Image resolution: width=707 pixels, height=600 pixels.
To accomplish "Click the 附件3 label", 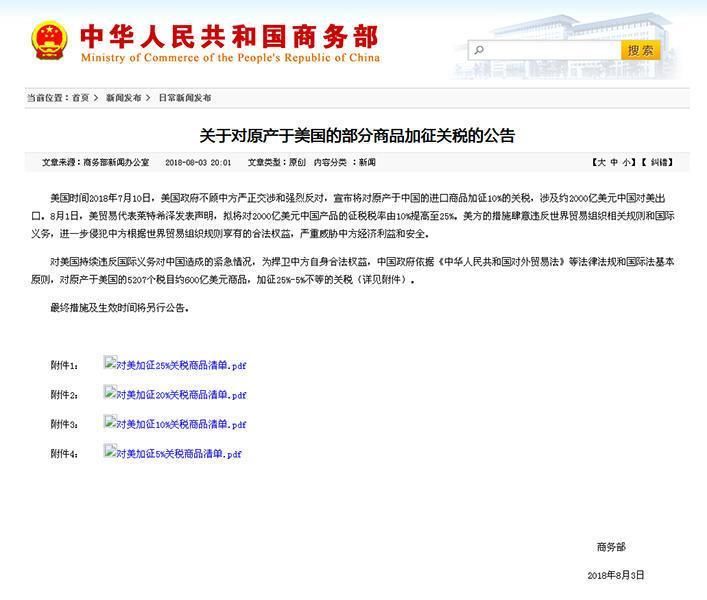I will pyautogui.click(x=64, y=424).
